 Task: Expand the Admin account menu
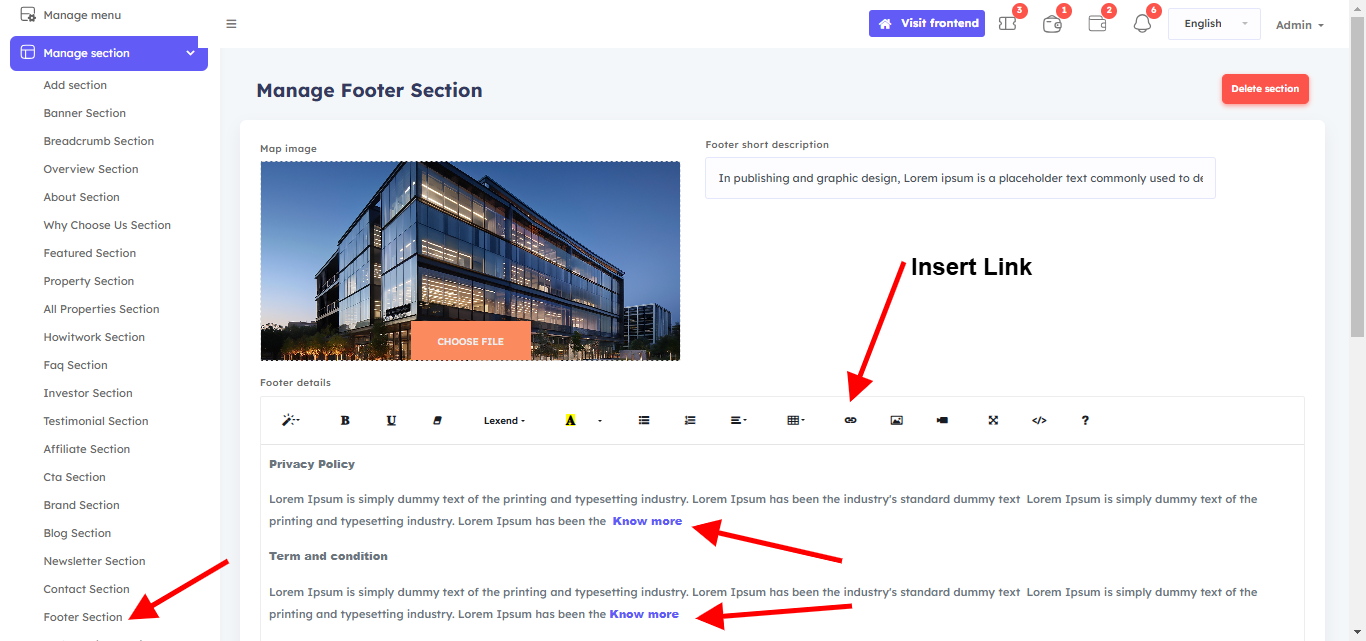[x=1299, y=25]
